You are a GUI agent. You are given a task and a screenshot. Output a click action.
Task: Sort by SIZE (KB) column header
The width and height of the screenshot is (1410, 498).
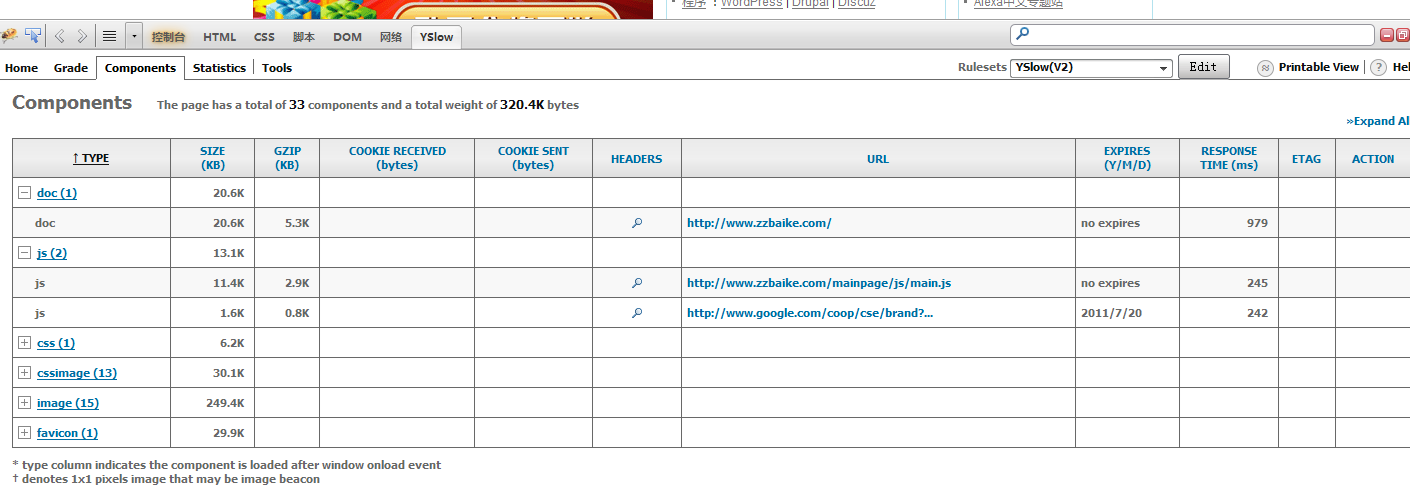[x=212, y=158]
